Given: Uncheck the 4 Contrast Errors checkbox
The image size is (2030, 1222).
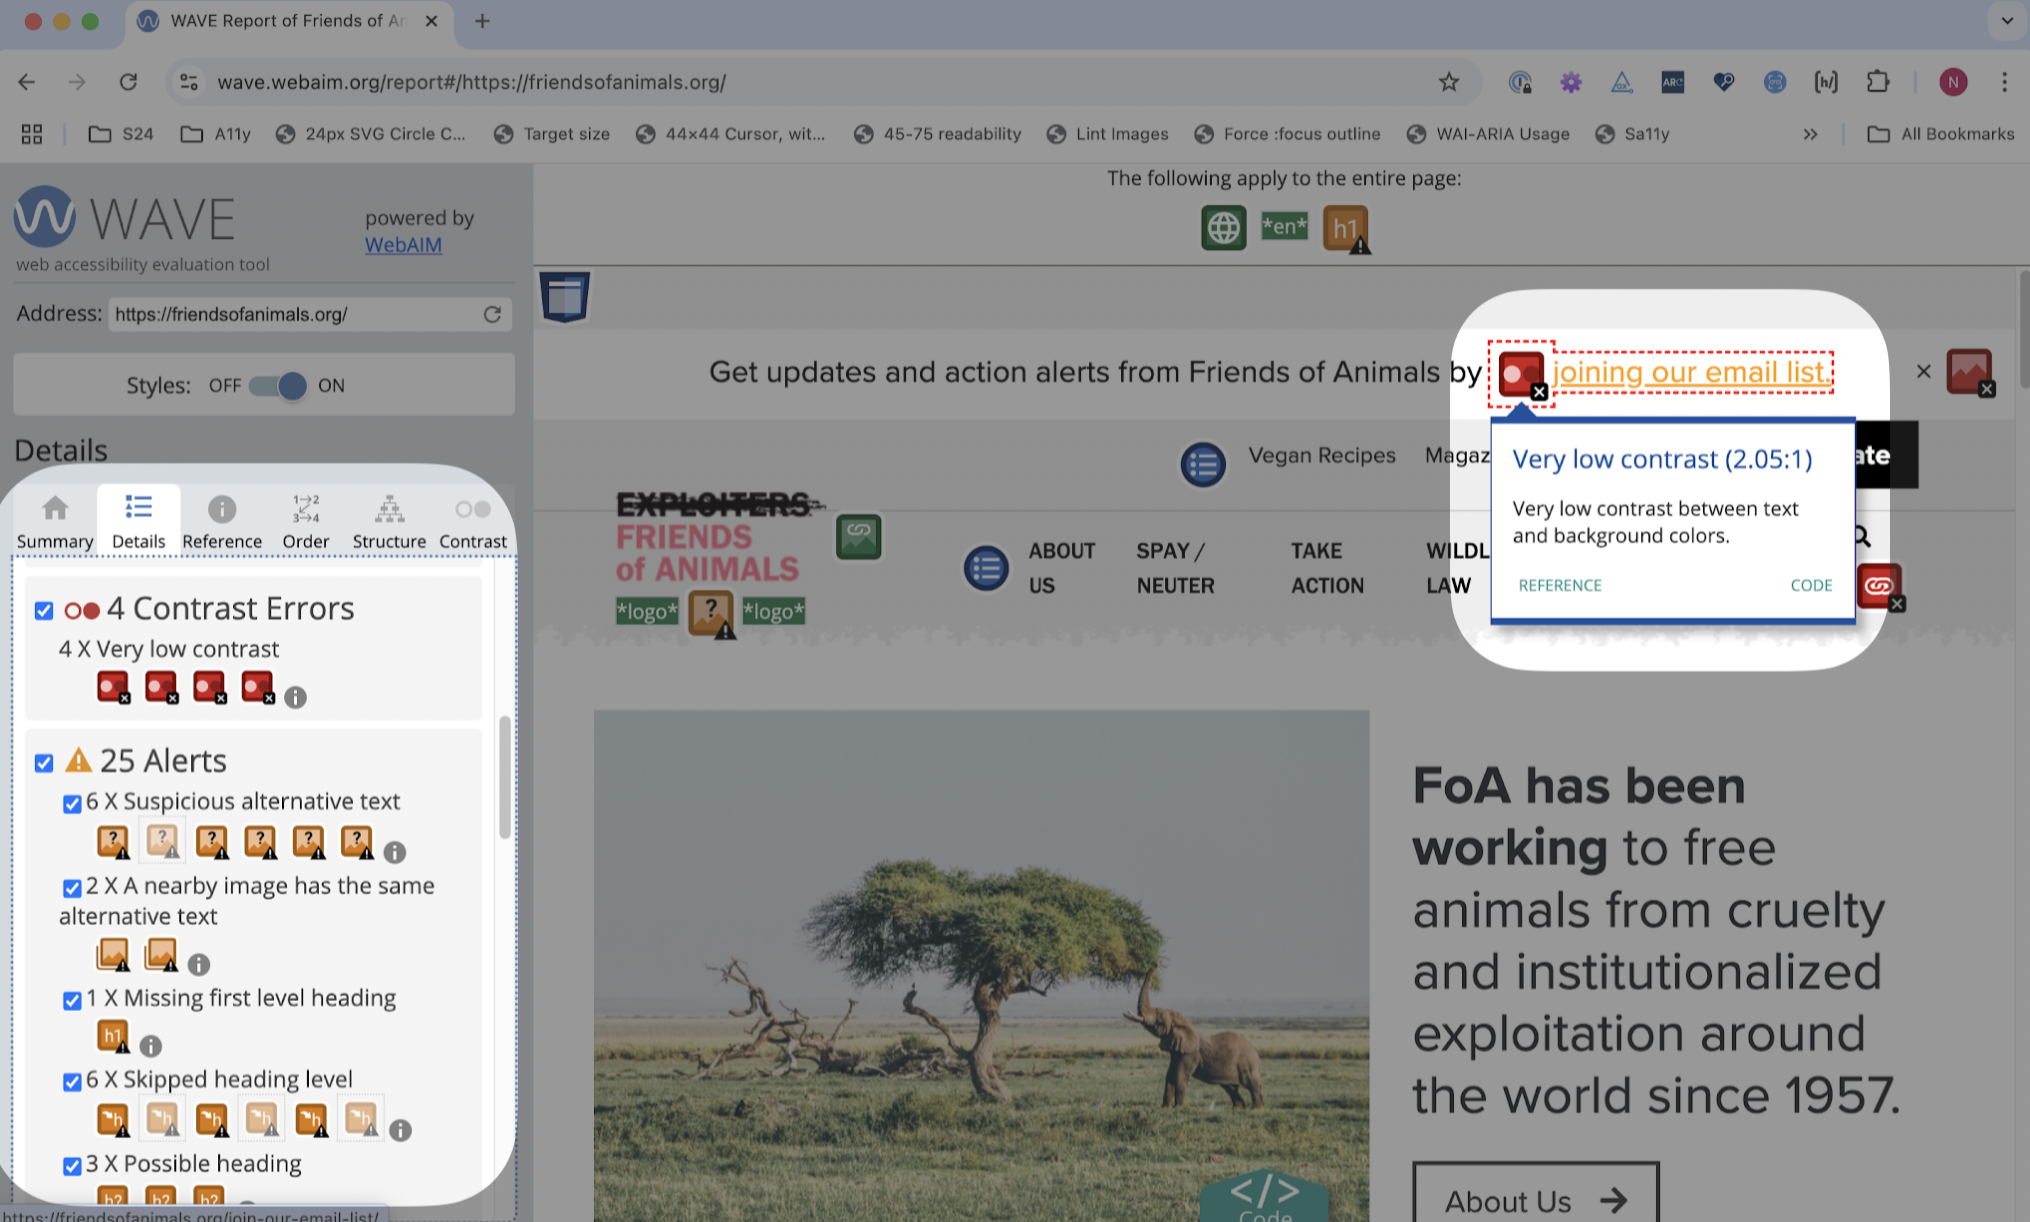Looking at the screenshot, I should point(43,610).
